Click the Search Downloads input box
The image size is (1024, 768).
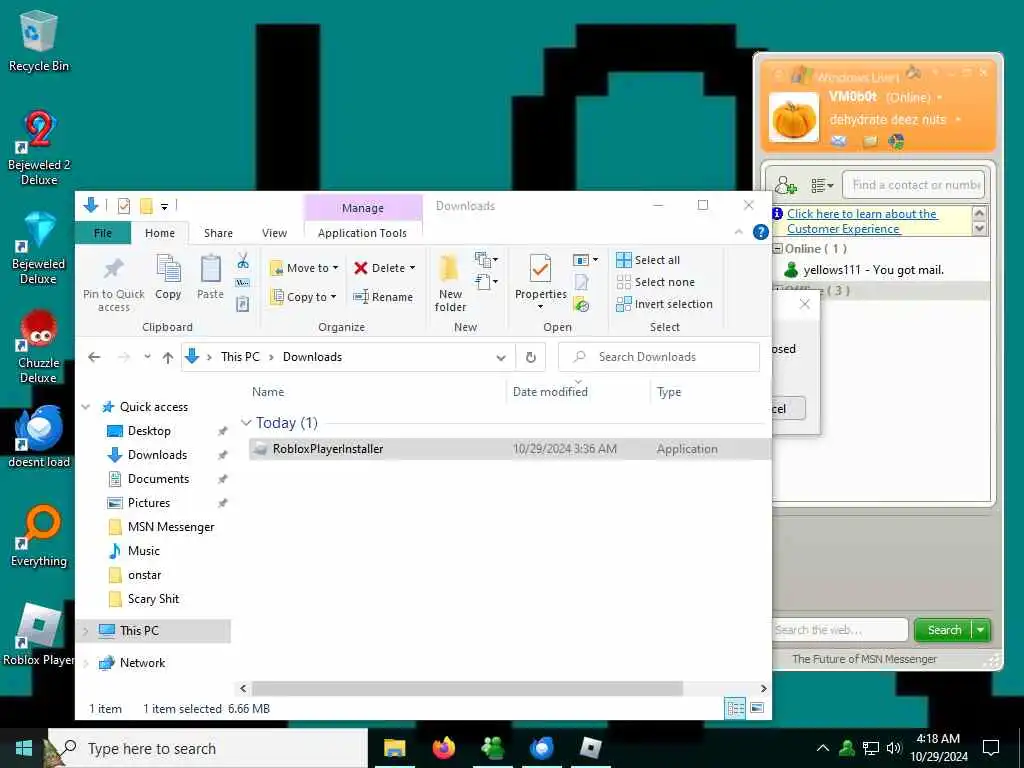[x=659, y=357]
